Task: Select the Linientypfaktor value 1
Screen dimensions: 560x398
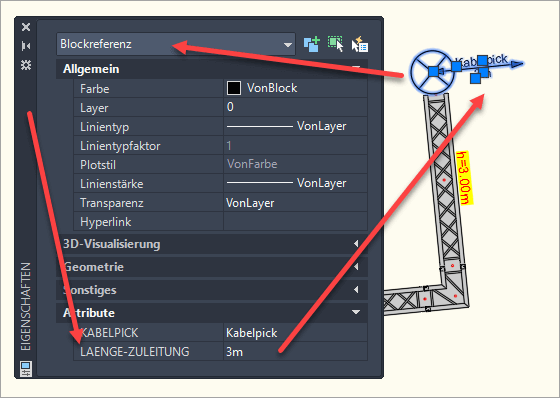Action: tap(229, 145)
